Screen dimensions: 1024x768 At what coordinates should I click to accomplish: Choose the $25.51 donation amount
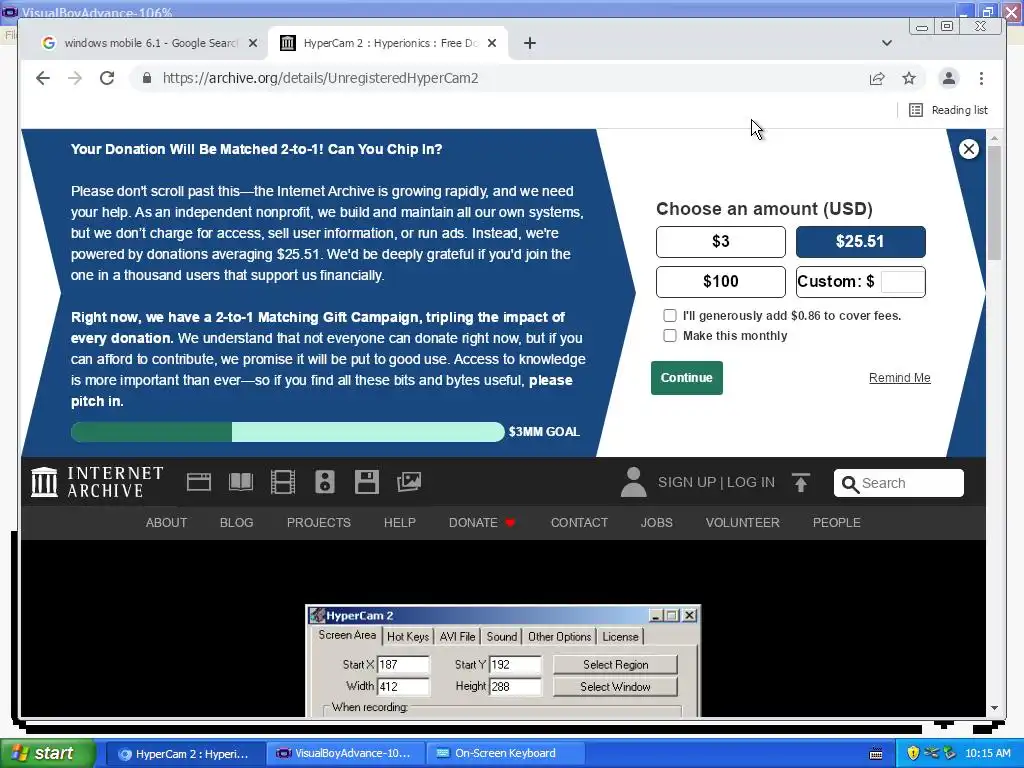860,242
